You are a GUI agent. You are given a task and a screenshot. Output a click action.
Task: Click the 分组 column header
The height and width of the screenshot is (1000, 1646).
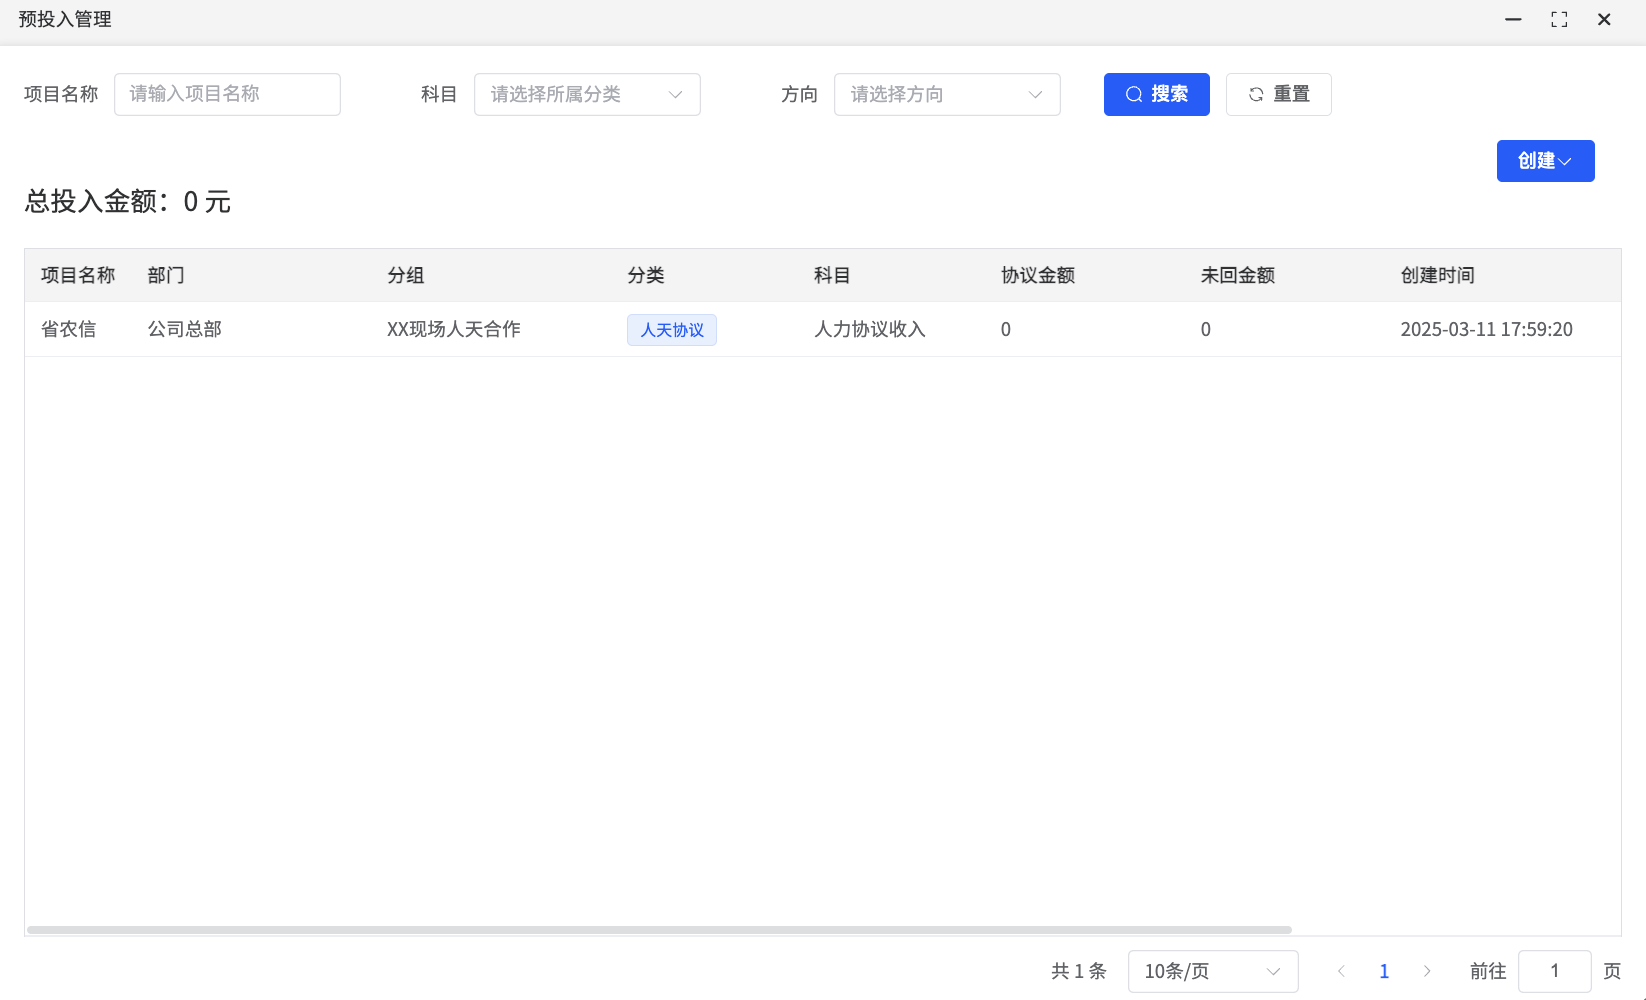[x=406, y=275]
